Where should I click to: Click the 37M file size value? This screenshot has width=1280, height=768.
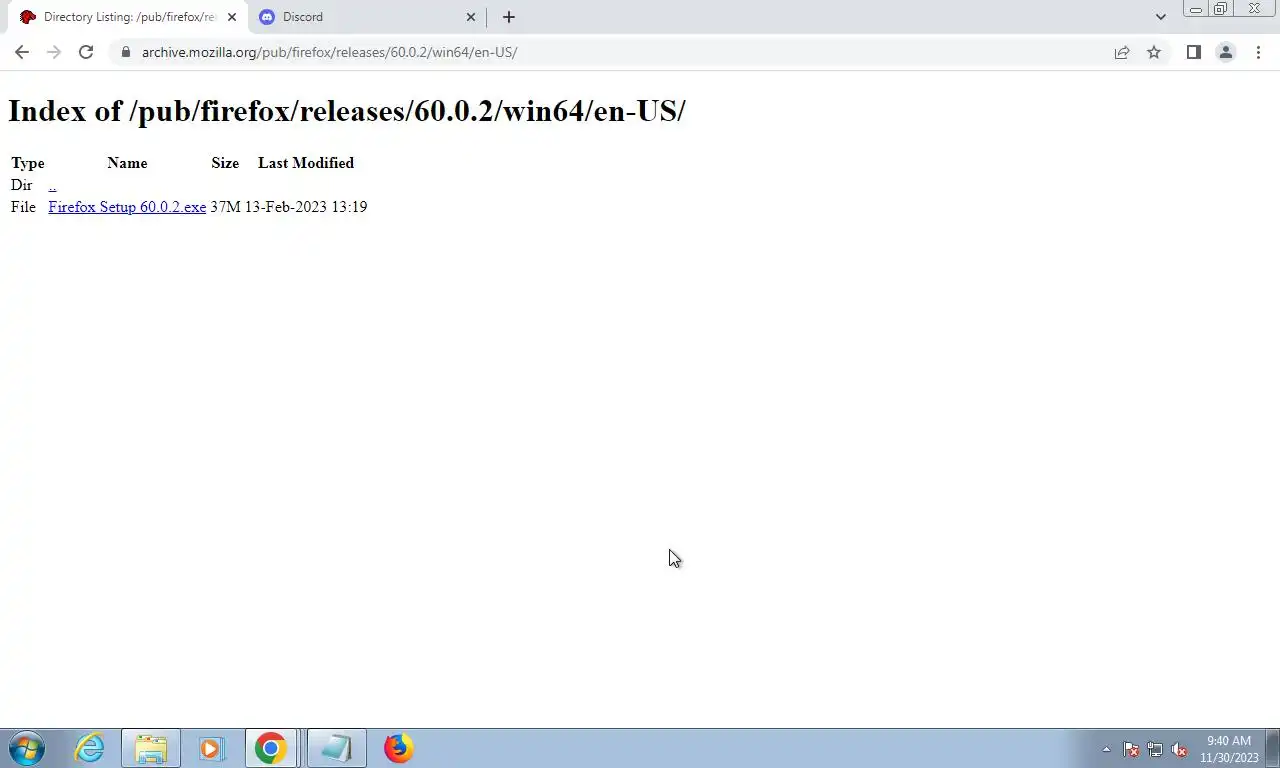pyautogui.click(x=225, y=207)
